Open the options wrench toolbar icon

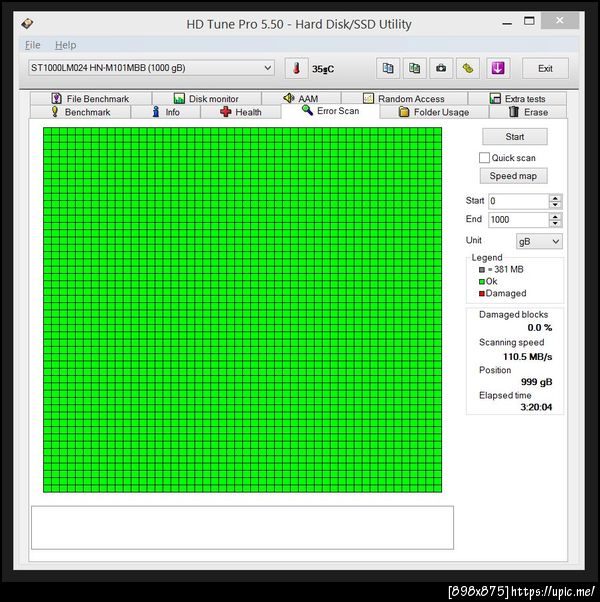point(468,69)
